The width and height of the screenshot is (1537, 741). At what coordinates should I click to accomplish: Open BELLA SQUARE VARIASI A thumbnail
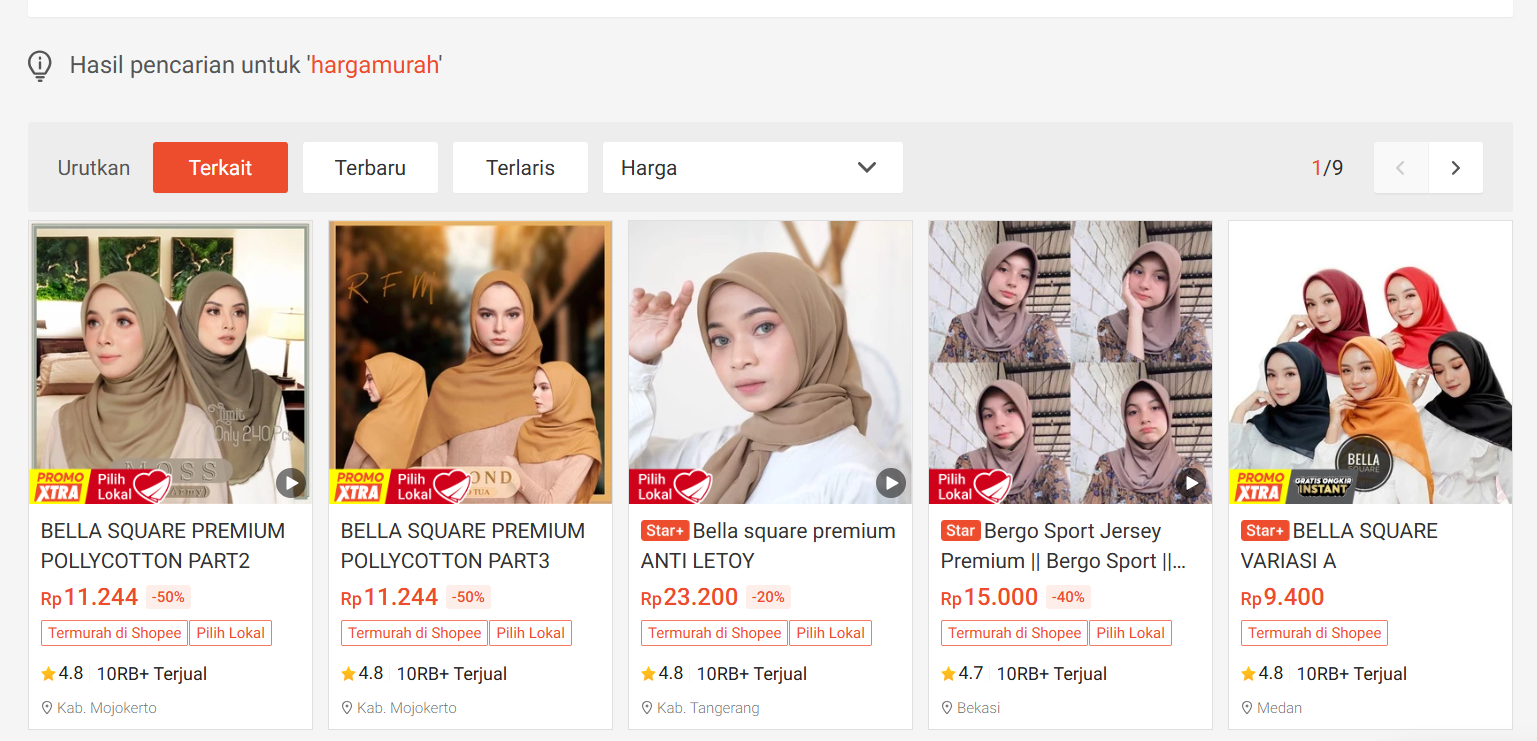pos(1370,362)
